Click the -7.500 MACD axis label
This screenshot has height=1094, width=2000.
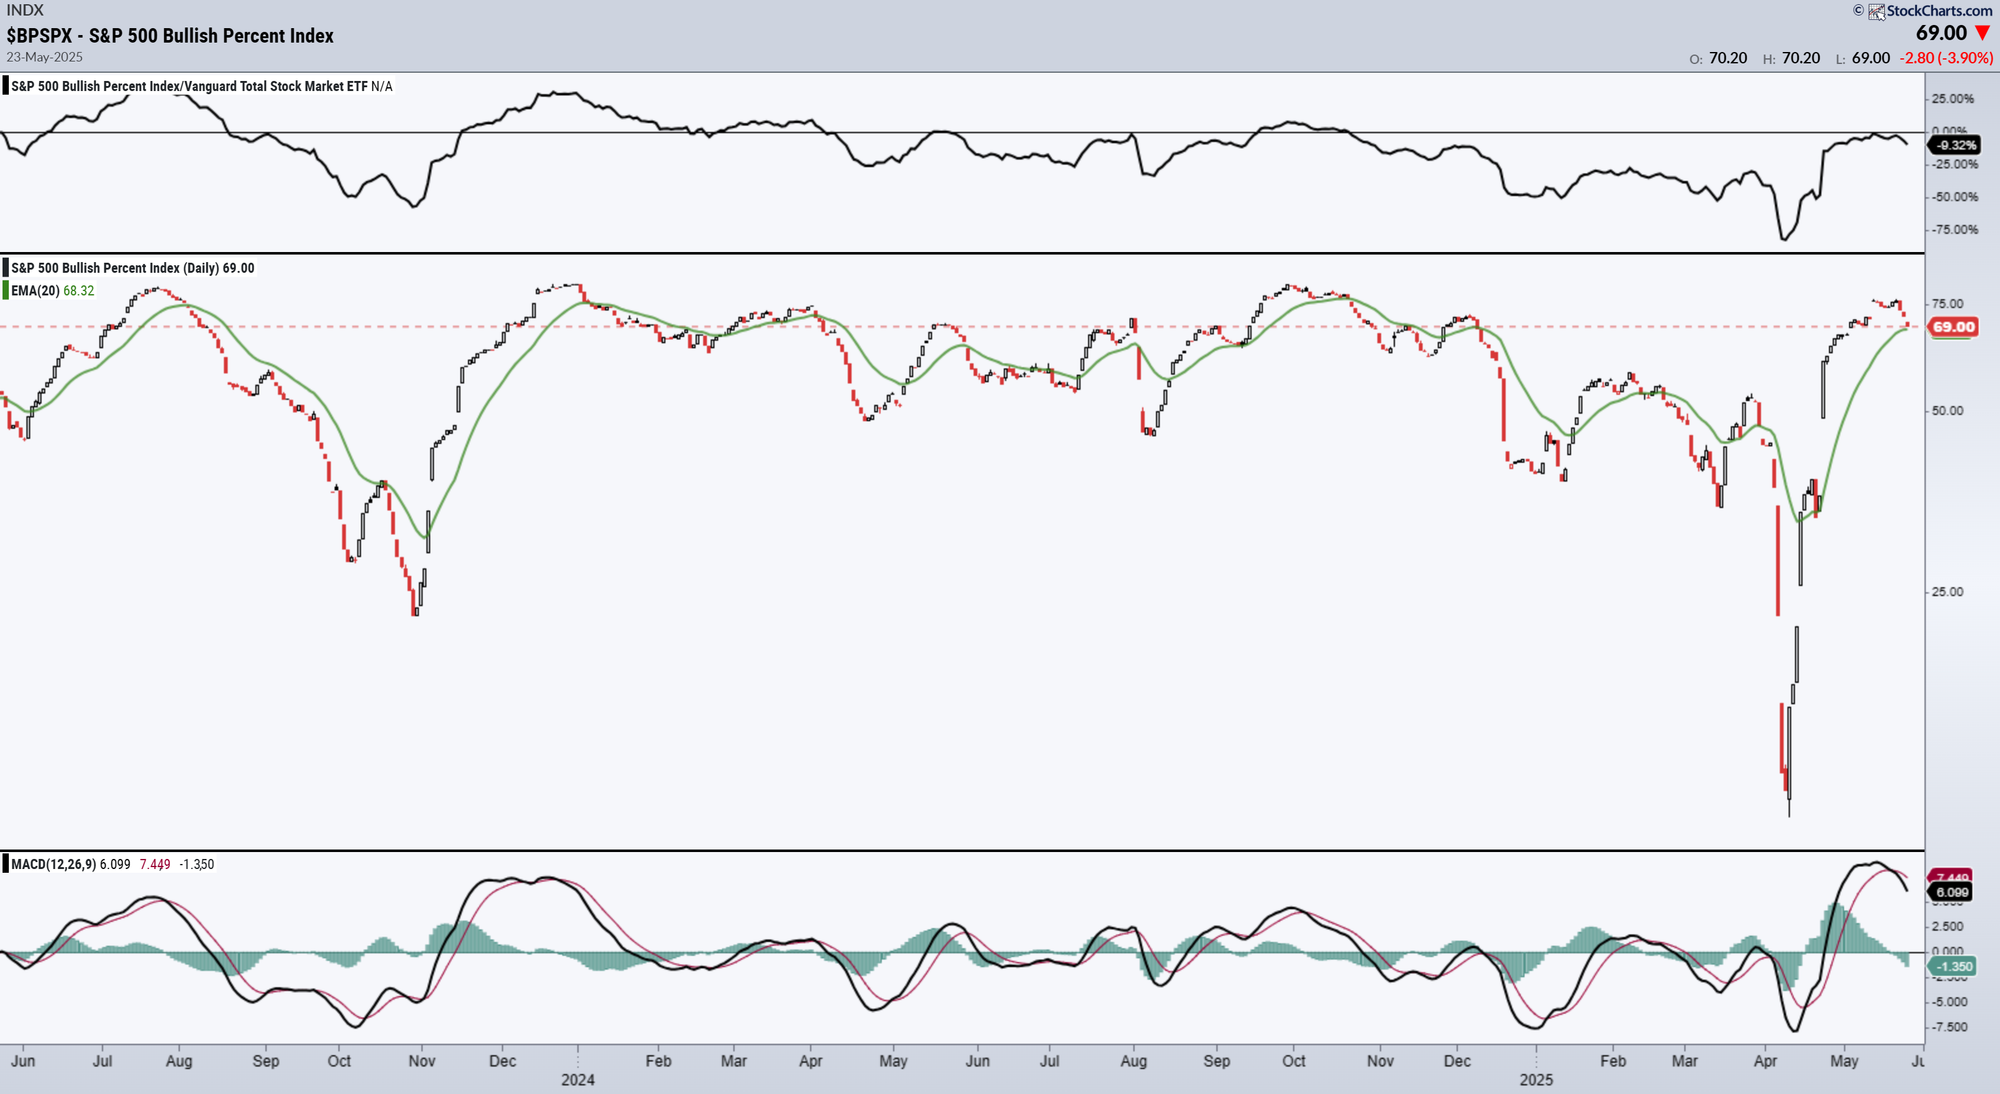[x=1949, y=1028]
